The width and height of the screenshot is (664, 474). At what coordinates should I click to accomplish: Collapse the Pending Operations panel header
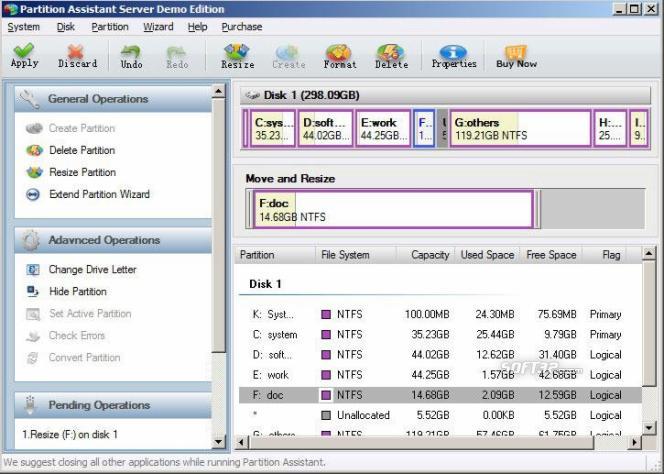(x=113, y=405)
